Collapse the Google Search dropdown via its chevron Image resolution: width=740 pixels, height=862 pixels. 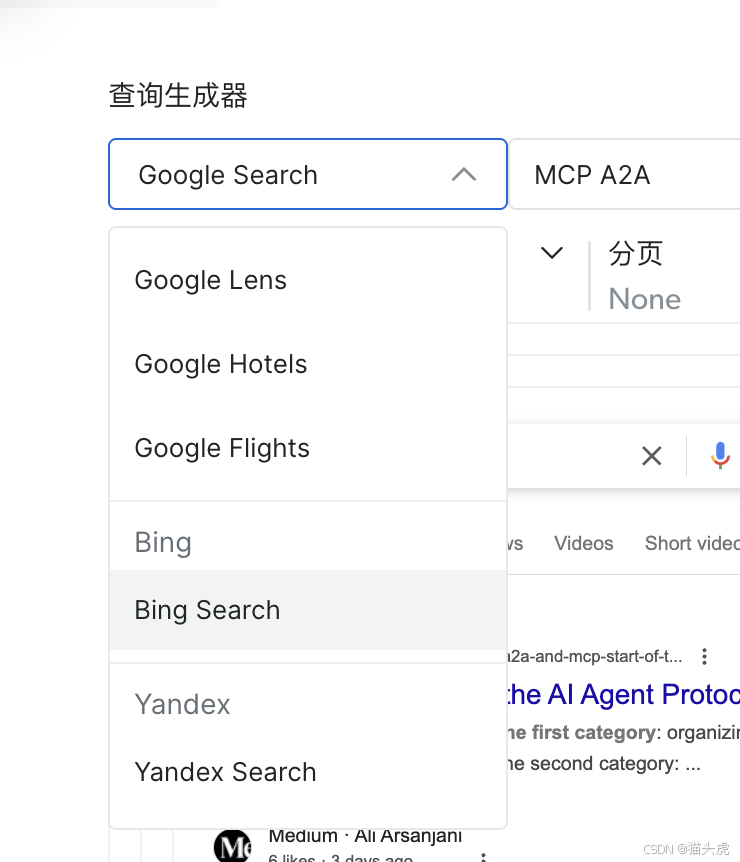coord(463,174)
